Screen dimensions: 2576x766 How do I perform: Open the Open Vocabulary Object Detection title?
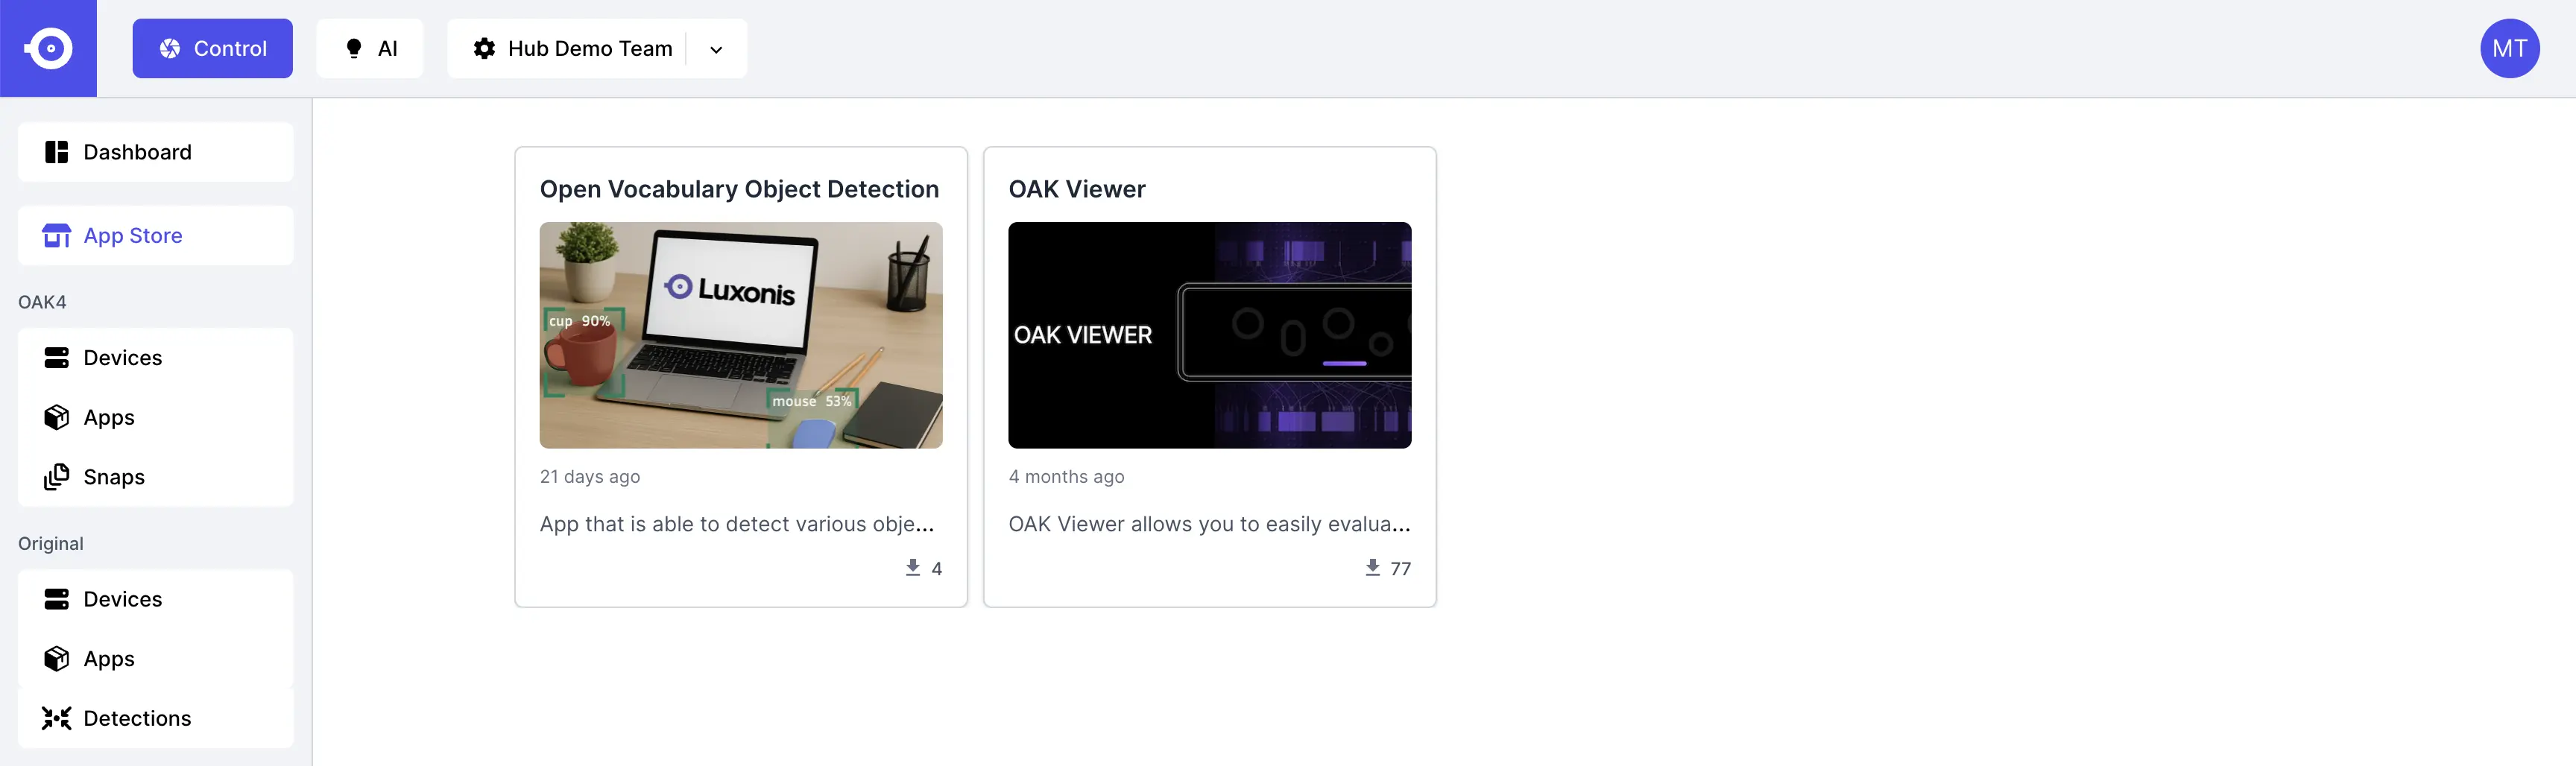click(739, 189)
